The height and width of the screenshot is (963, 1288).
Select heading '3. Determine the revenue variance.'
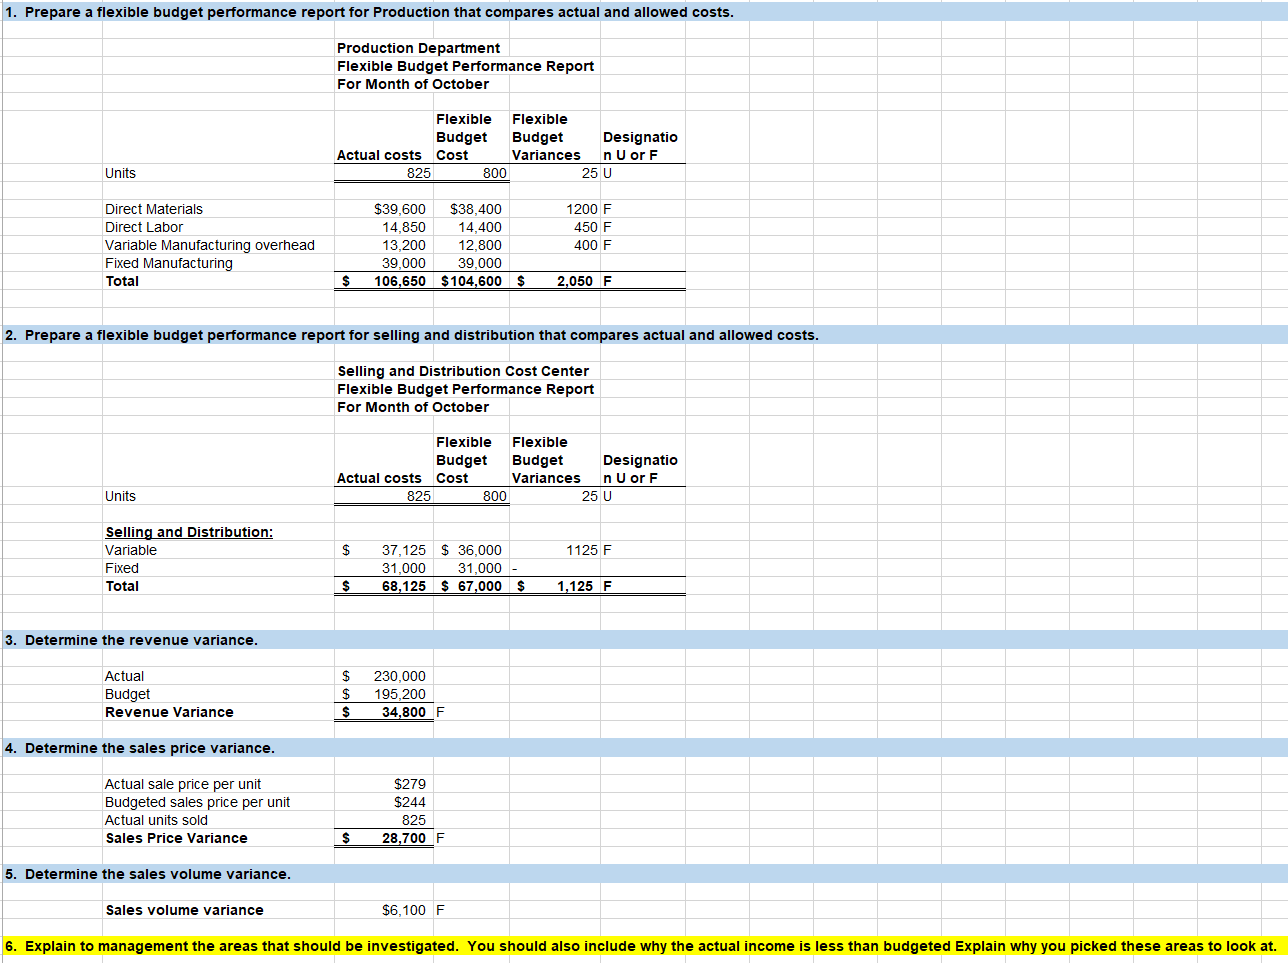coord(131,640)
